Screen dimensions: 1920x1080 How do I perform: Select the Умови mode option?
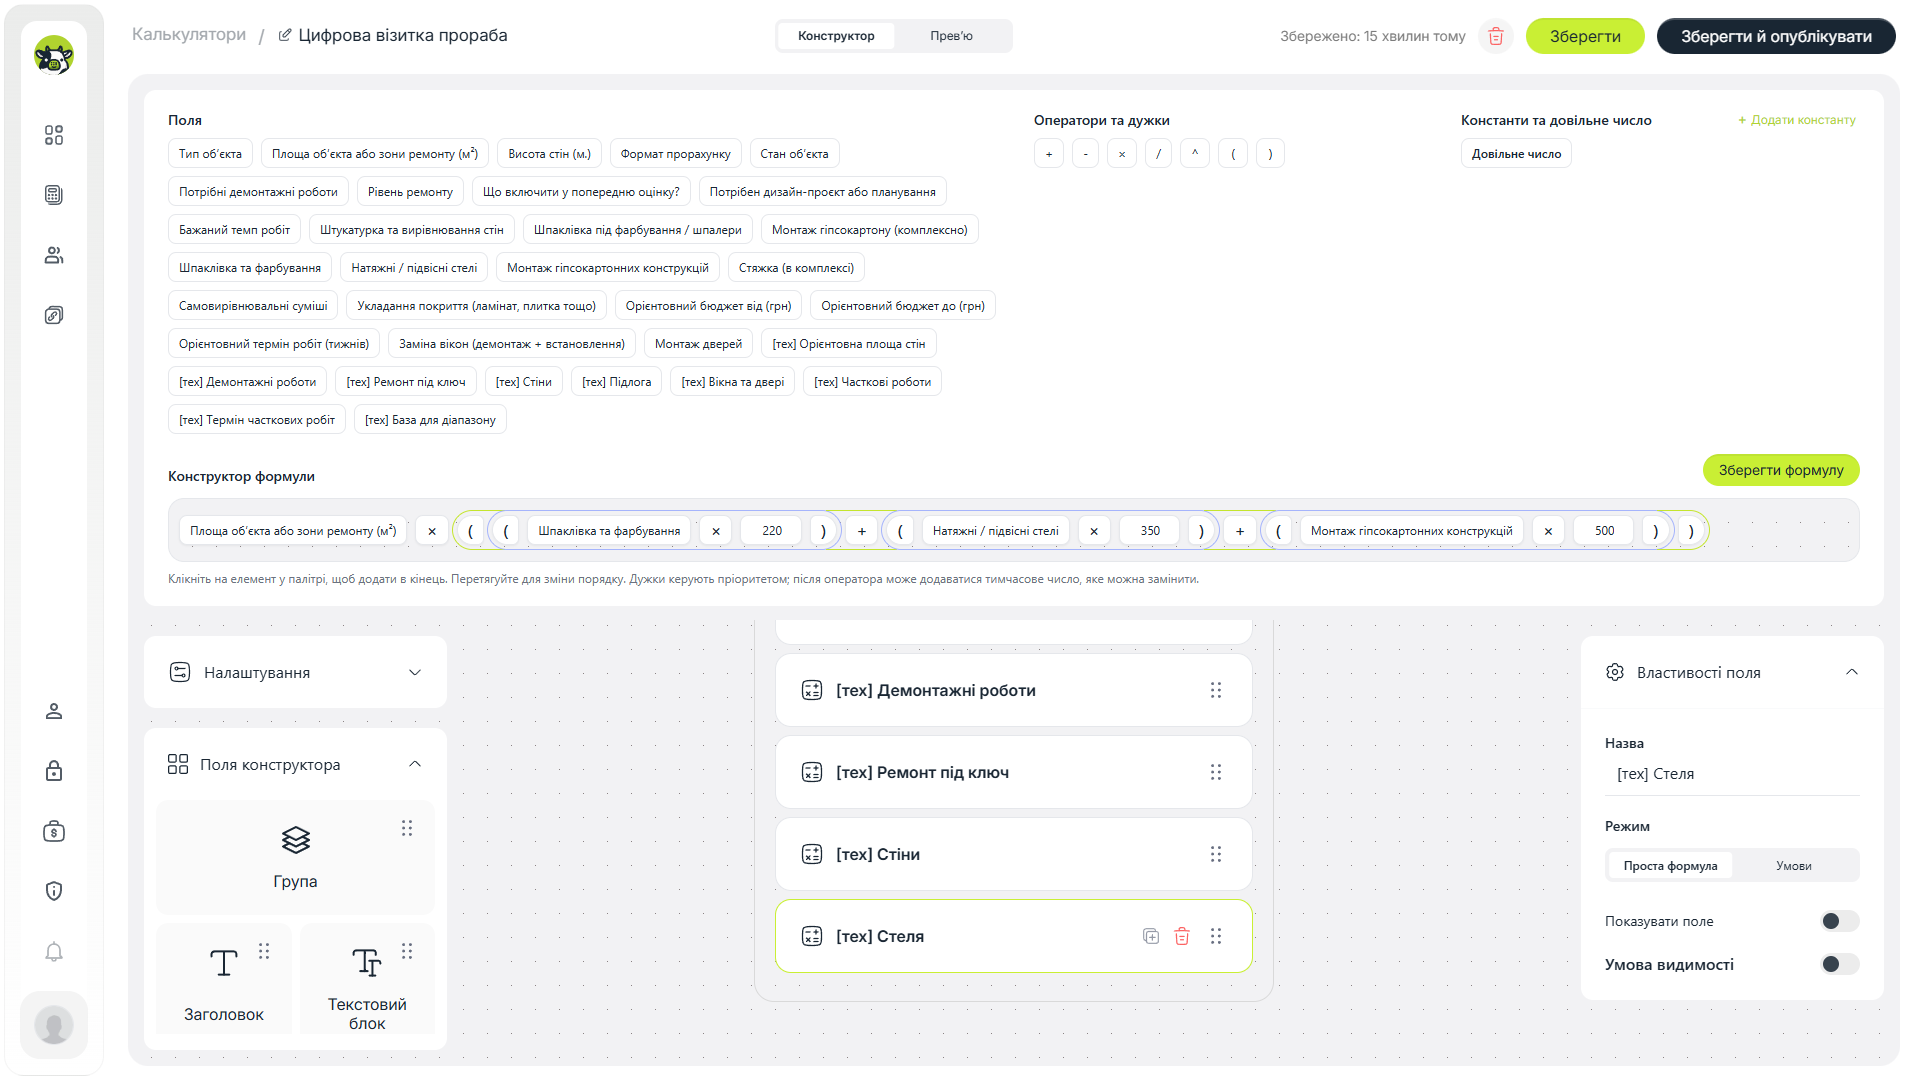(x=1794, y=866)
